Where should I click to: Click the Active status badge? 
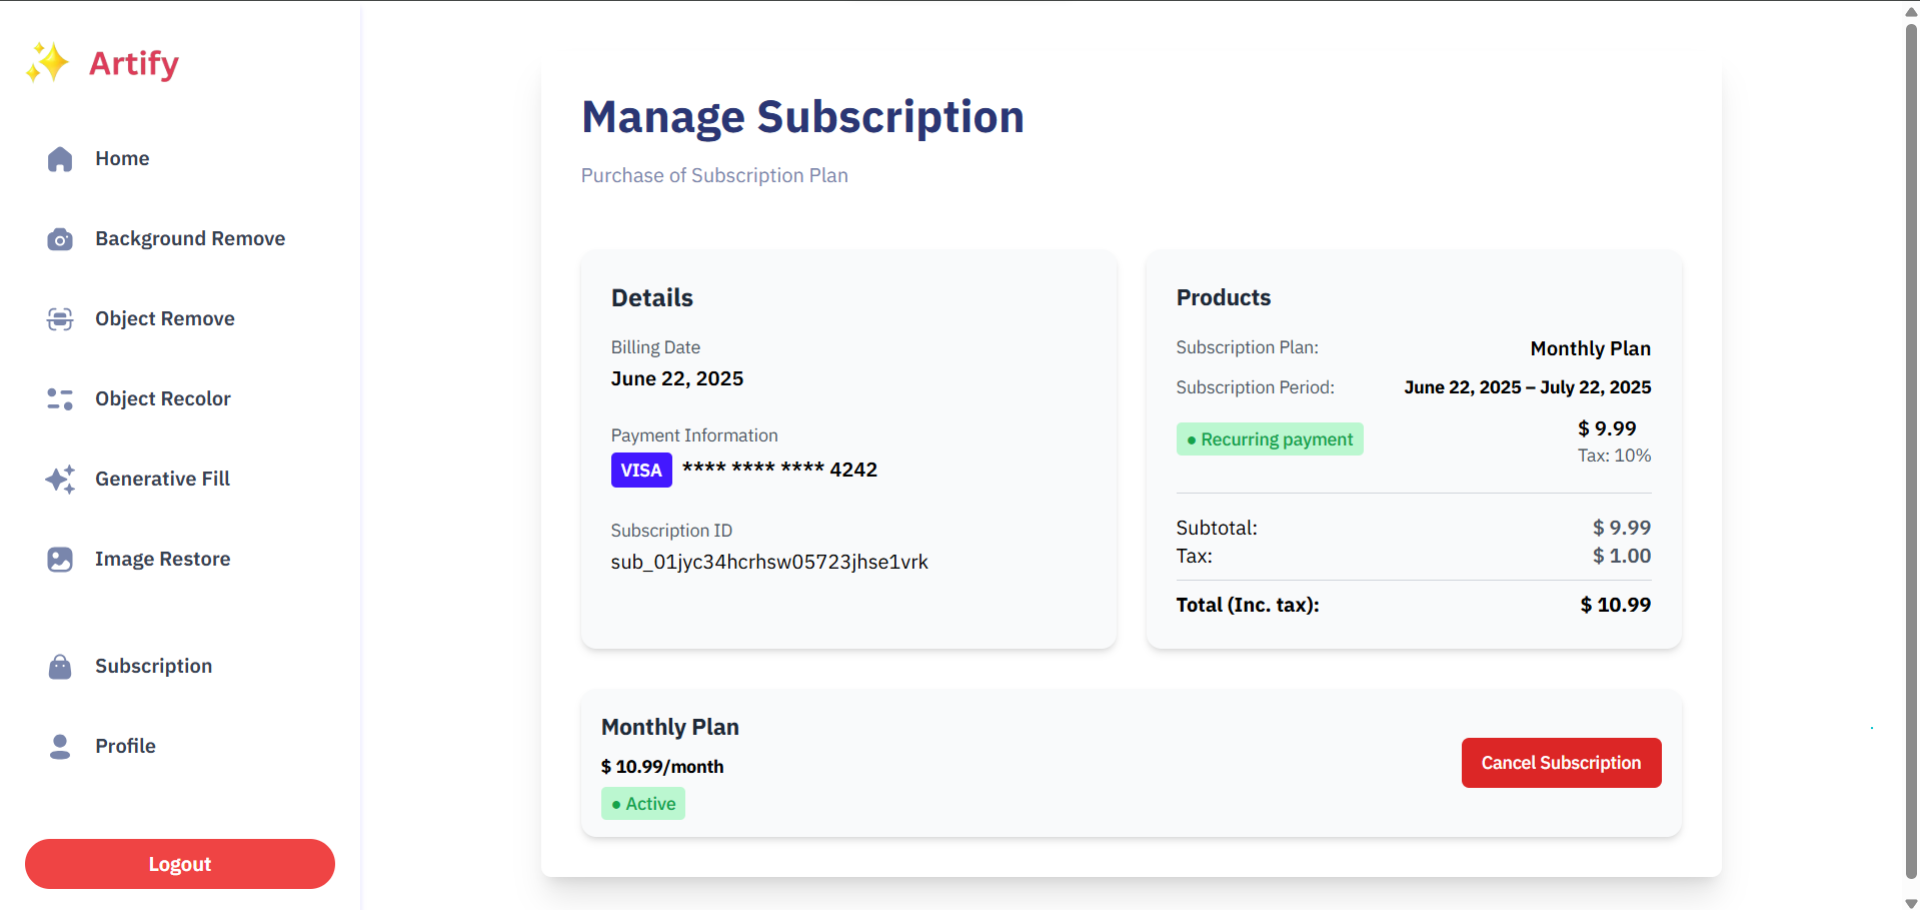coord(643,804)
